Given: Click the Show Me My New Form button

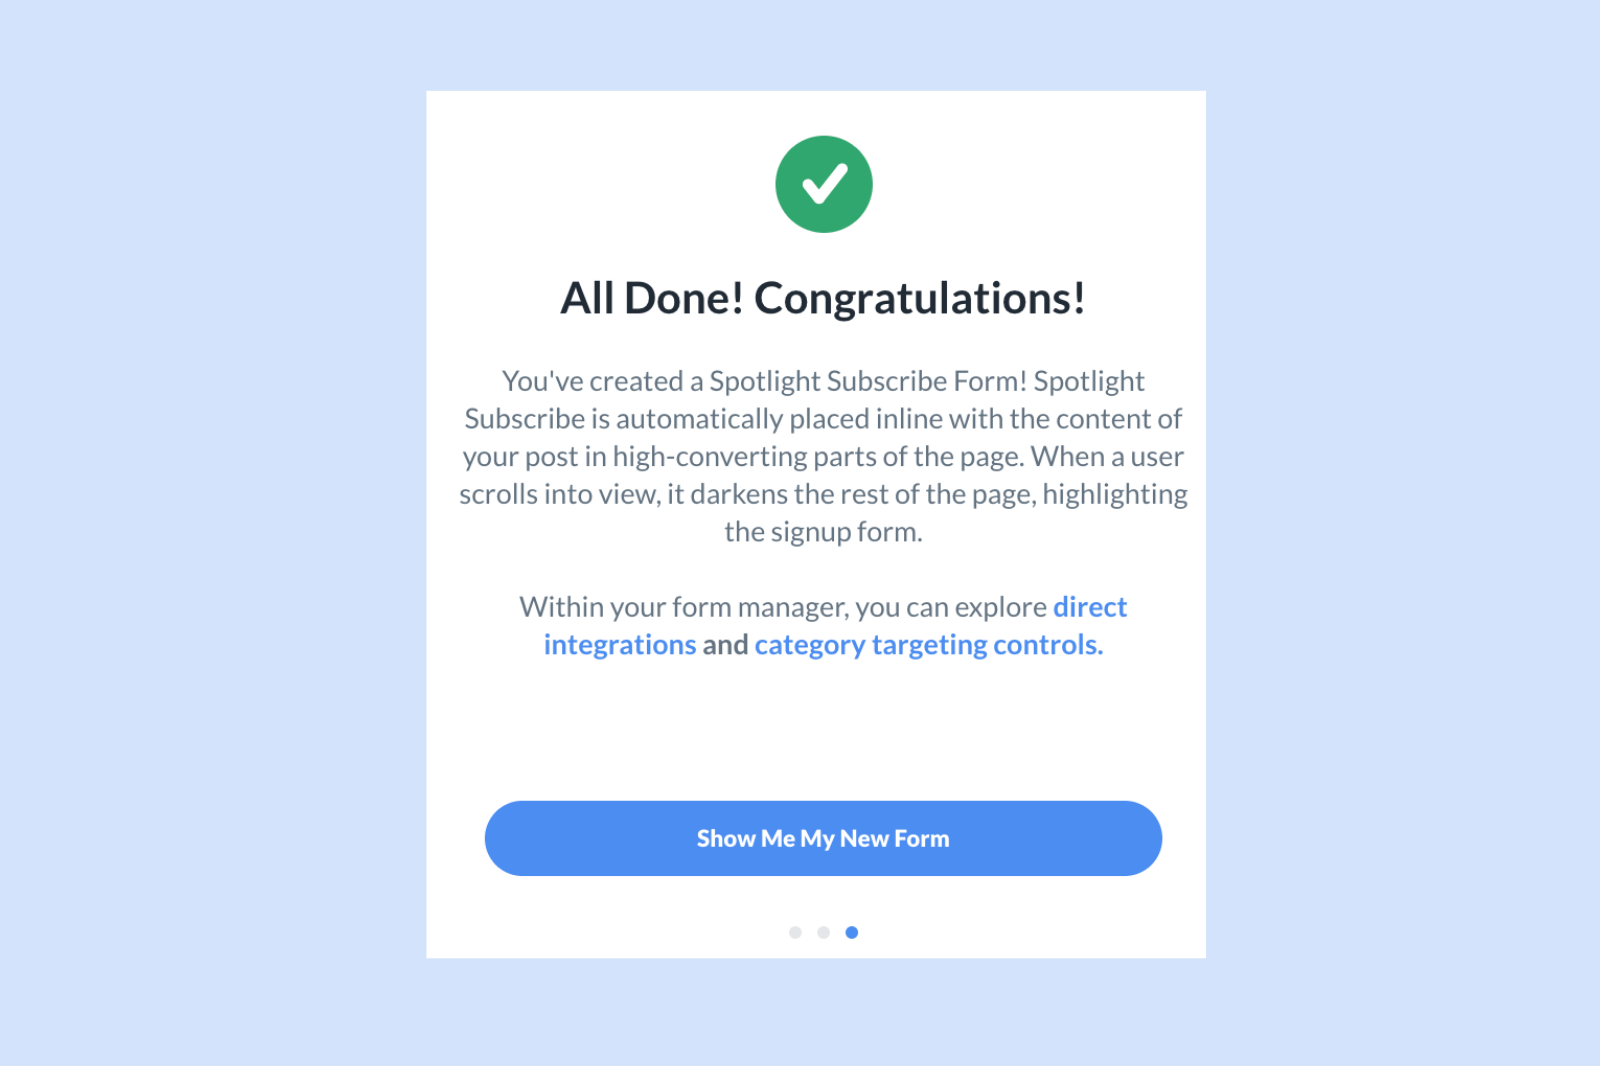Looking at the screenshot, I should click(x=823, y=838).
